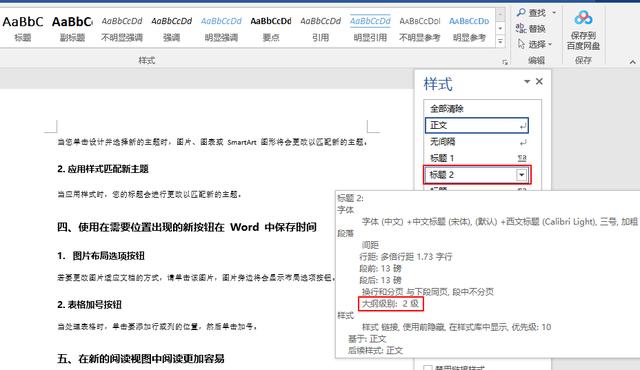Click paragraph '当应用样式时，您的标题会进行更改以匹配新的主题。'

click(149, 195)
